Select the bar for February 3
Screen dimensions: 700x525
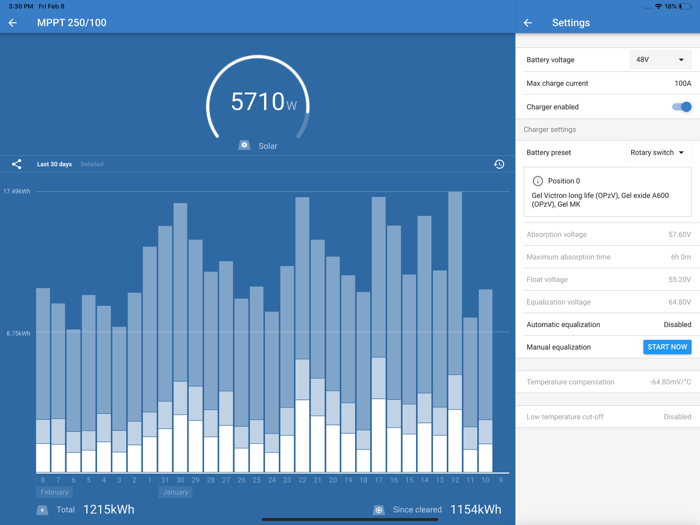click(119, 400)
